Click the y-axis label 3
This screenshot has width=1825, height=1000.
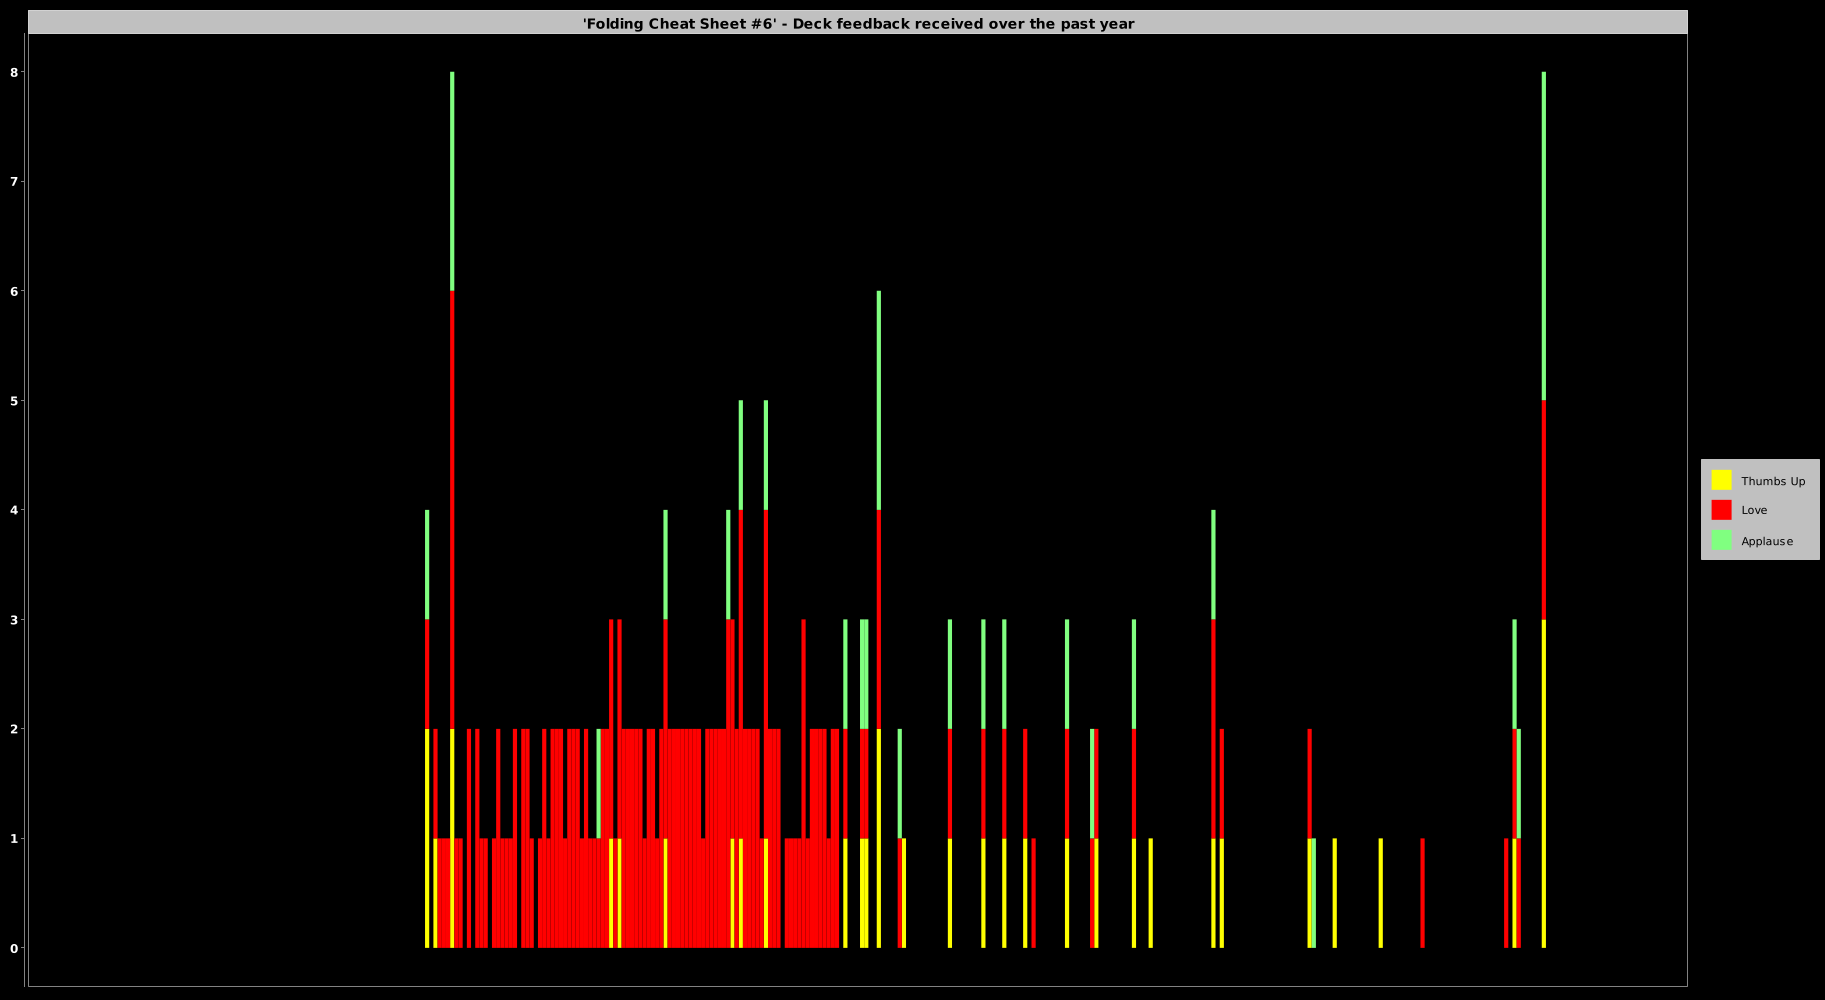[x=14, y=619]
